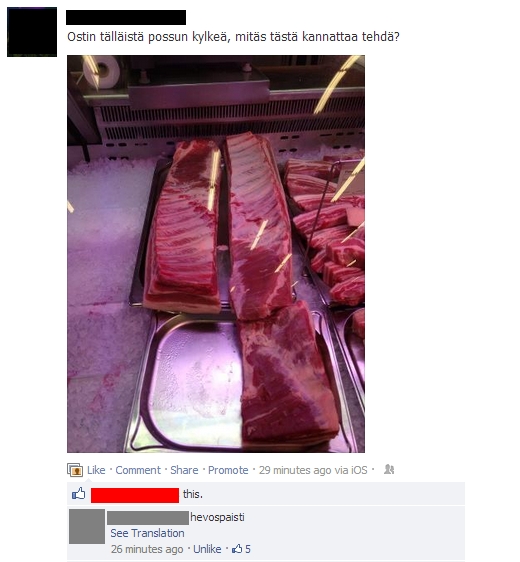Like the pork ribs post
Screen dimensions: 520x562
coord(96,470)
